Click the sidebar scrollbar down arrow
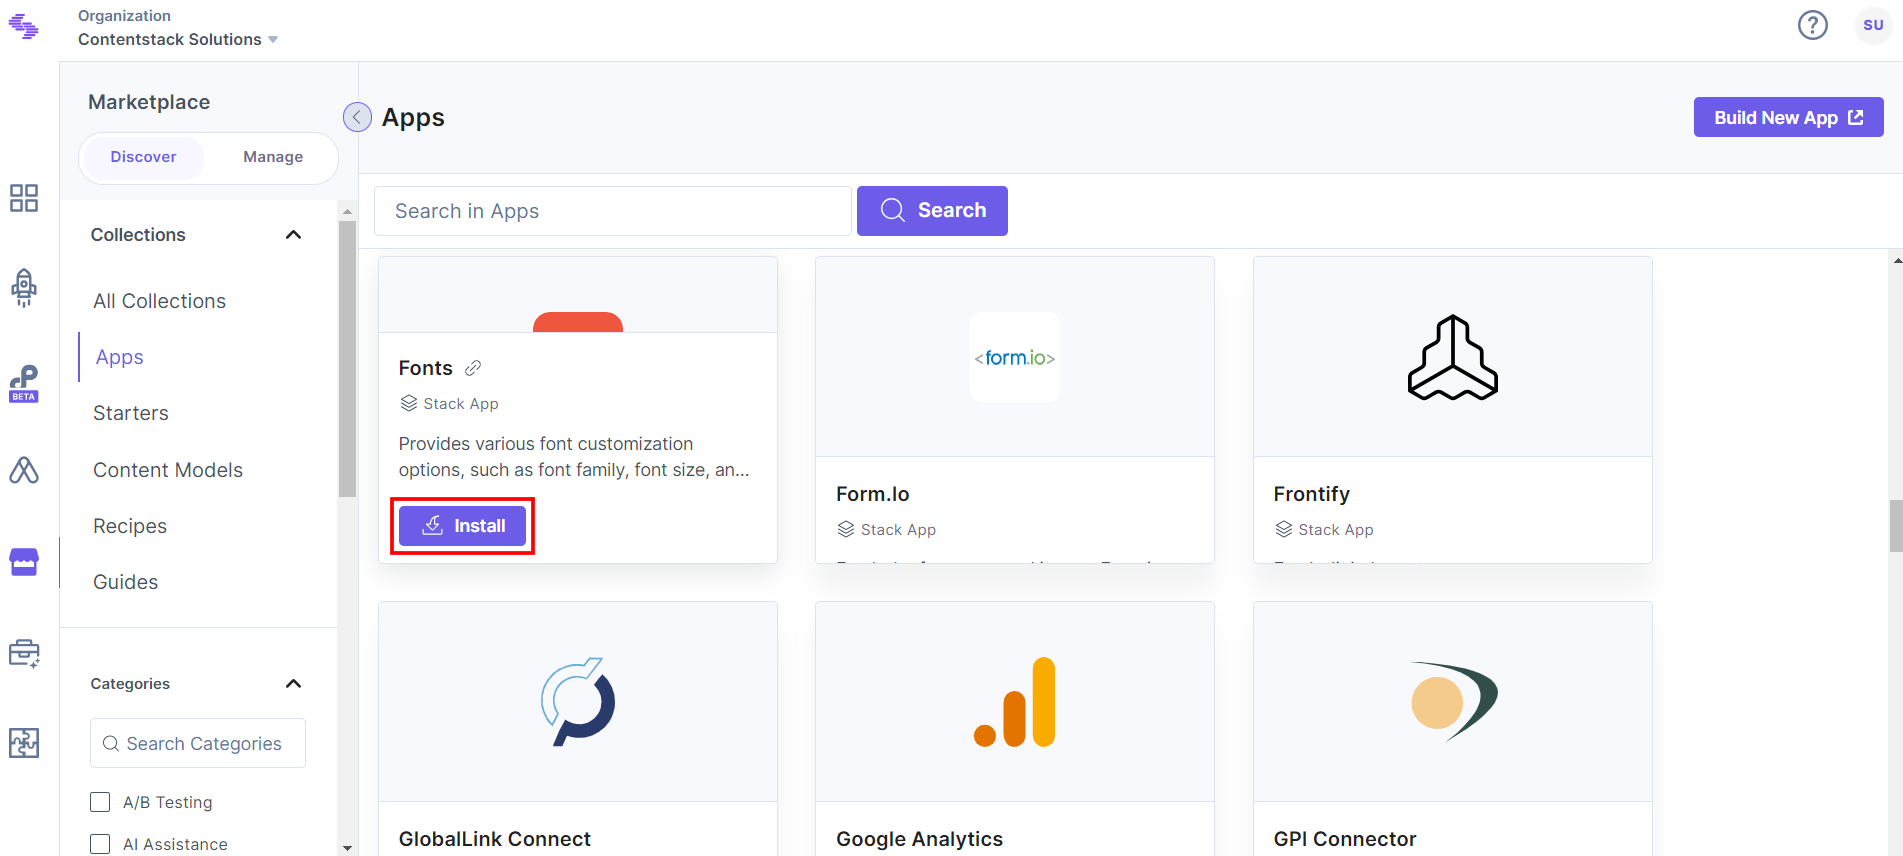The width and height of the screenshot is (1903, 856). (x=347, y=848)
